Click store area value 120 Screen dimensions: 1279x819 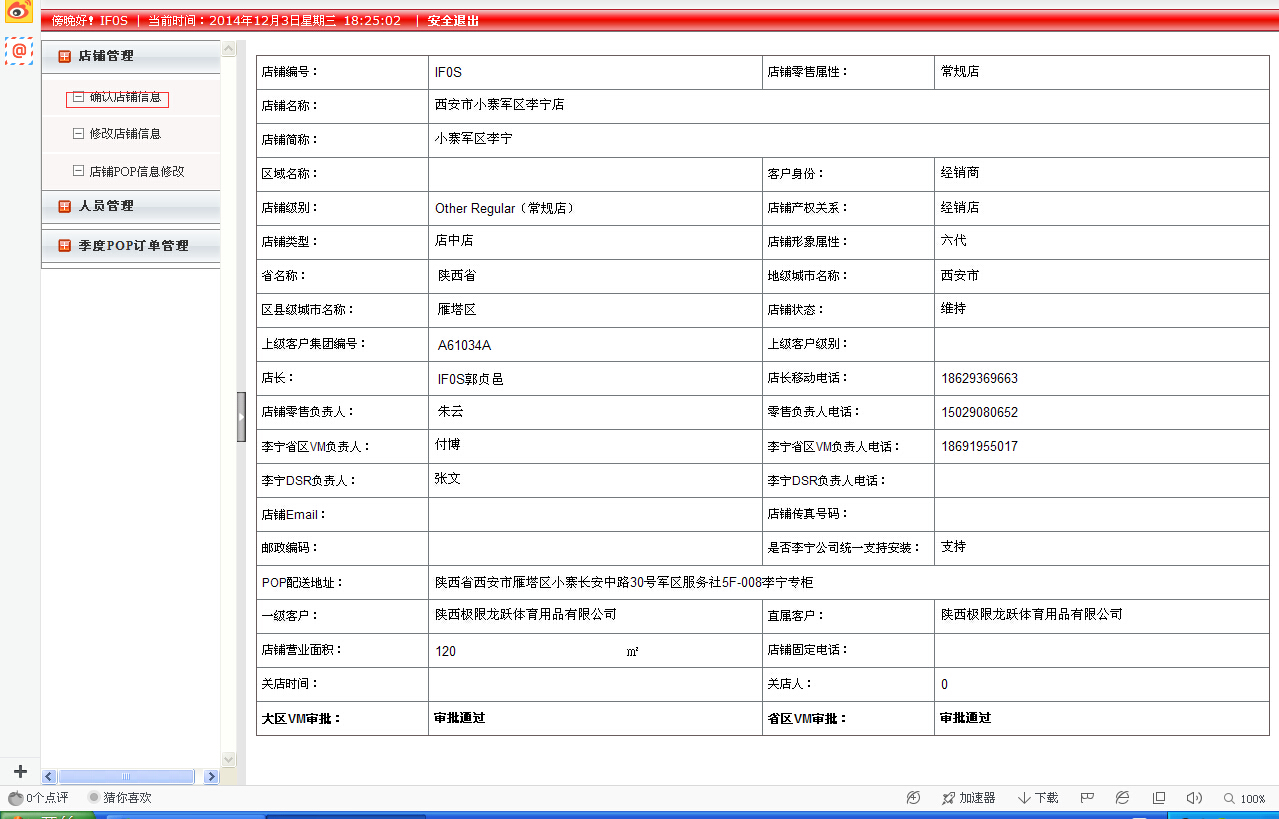pos(446,651)
